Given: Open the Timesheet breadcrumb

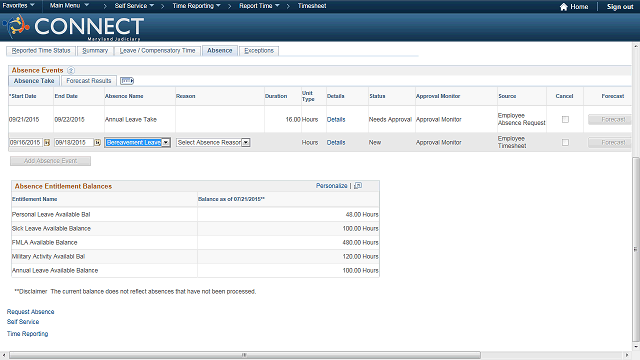Looking at the screenshot, I should point(312,6).
